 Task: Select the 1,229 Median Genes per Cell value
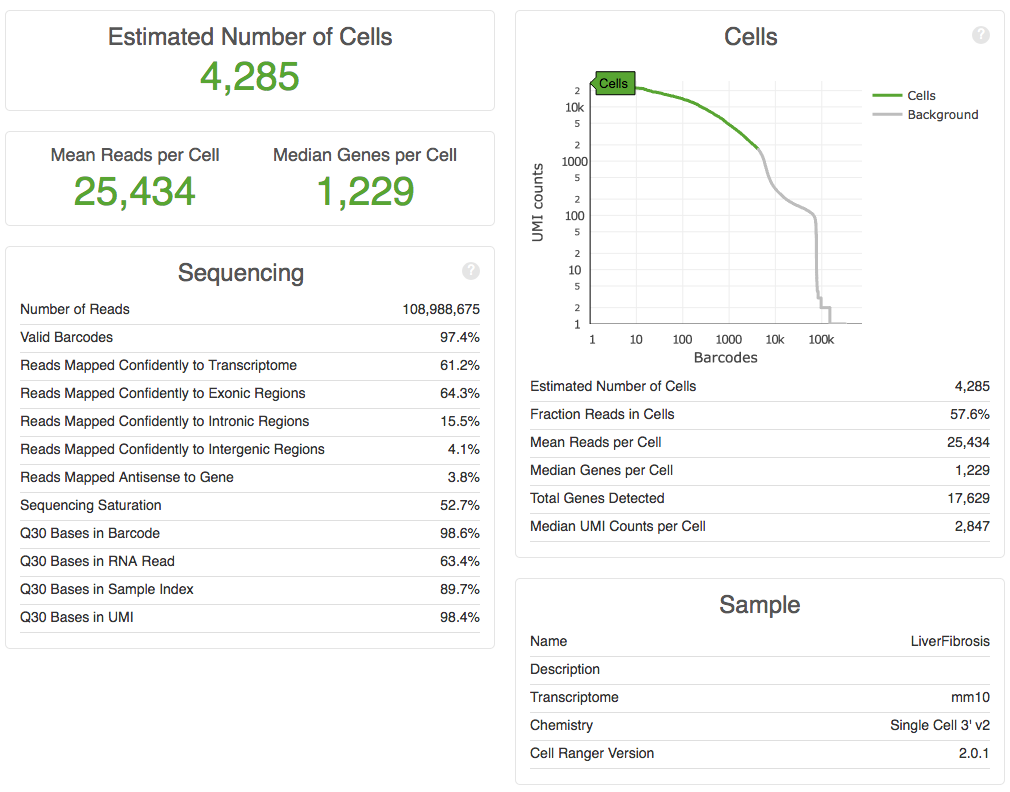[365, 191]
